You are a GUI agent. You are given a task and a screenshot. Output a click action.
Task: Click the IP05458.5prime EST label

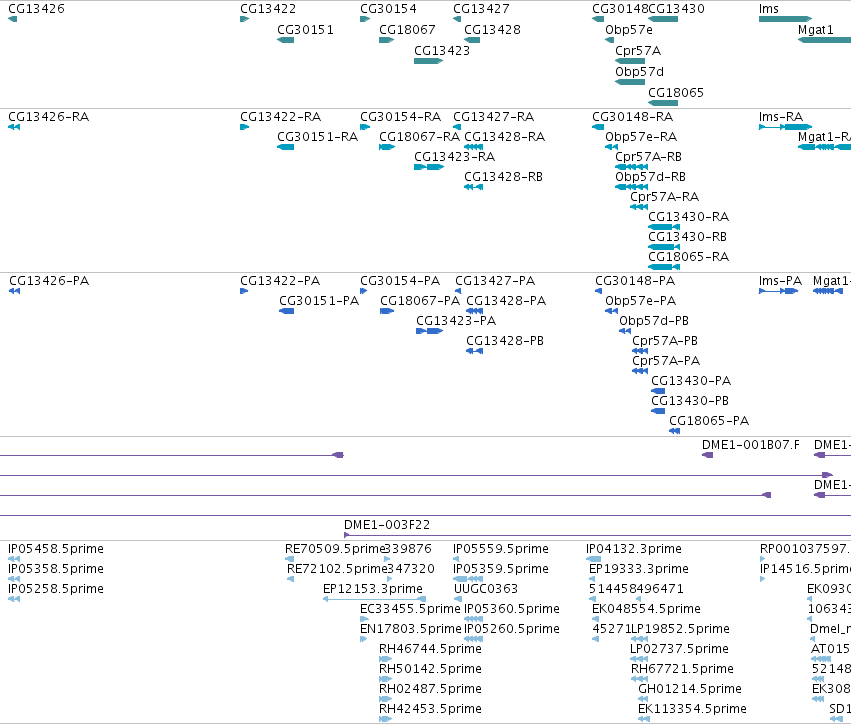[x=56, y=549]
